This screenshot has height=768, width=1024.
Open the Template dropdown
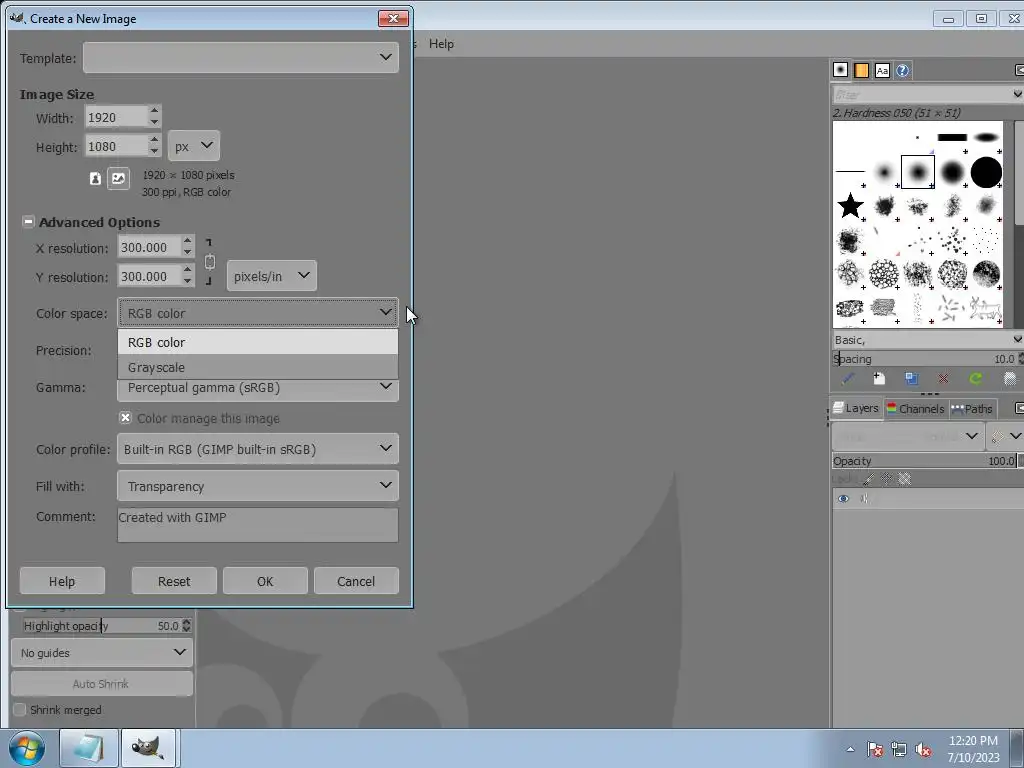pyautogui.click(x=240, y=57)
